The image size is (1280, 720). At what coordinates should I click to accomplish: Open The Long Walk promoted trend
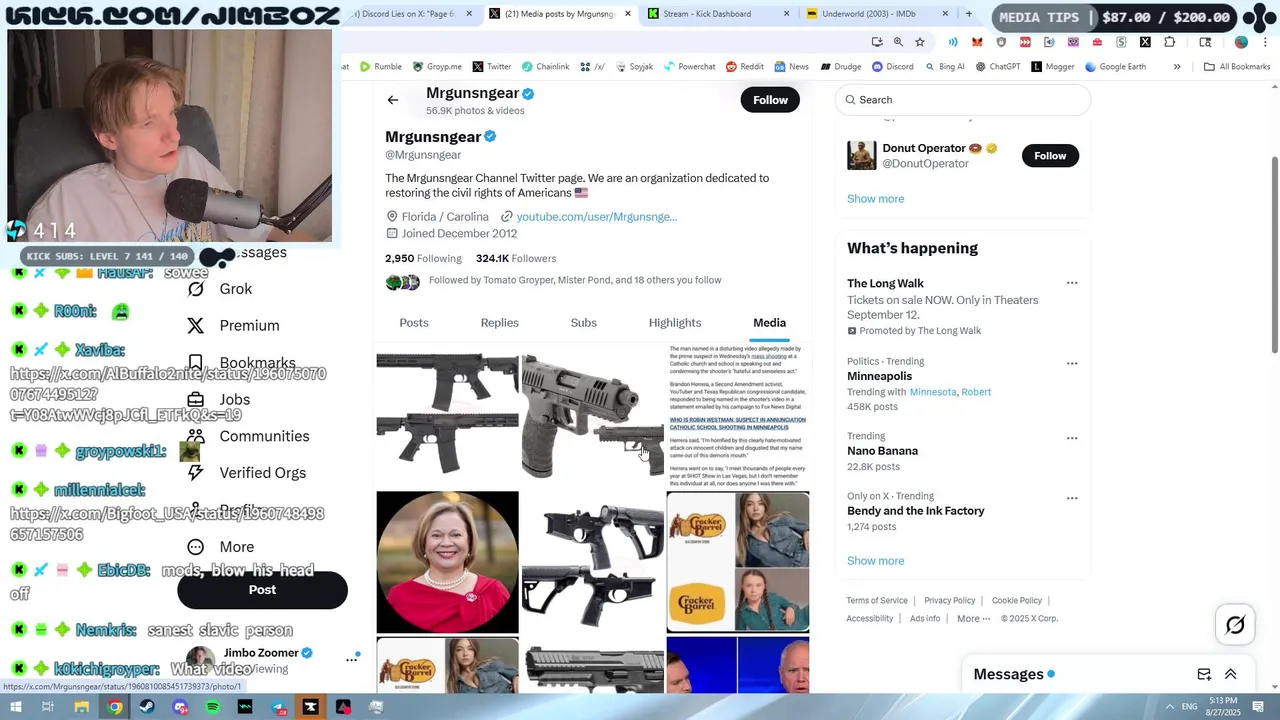coord(885,284)
